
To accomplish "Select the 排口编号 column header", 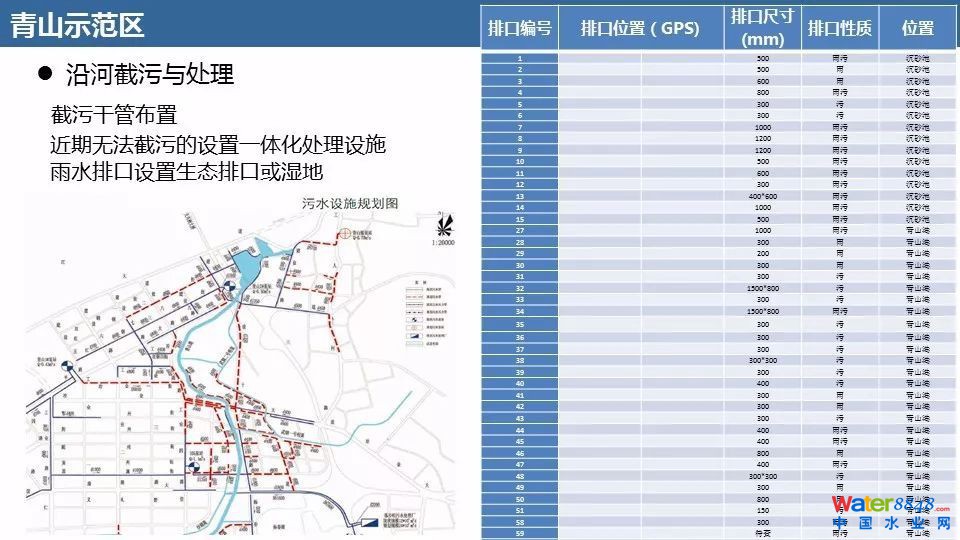I will point(519,28).
